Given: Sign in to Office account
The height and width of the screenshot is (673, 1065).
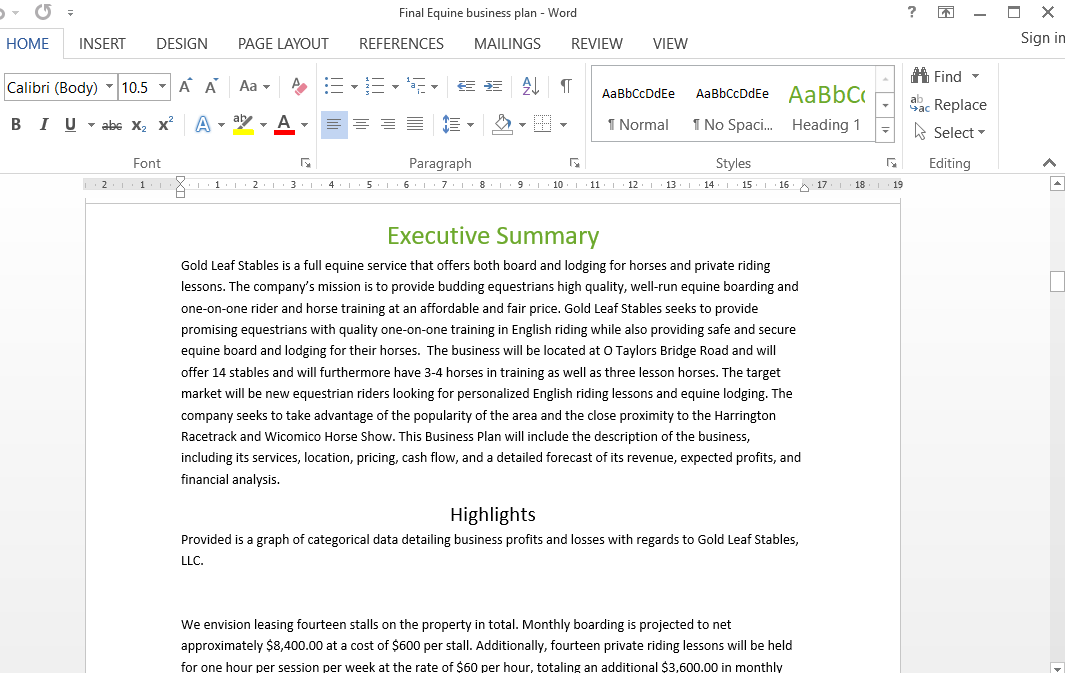Looking at the screenshot, I should (1043, 38).
